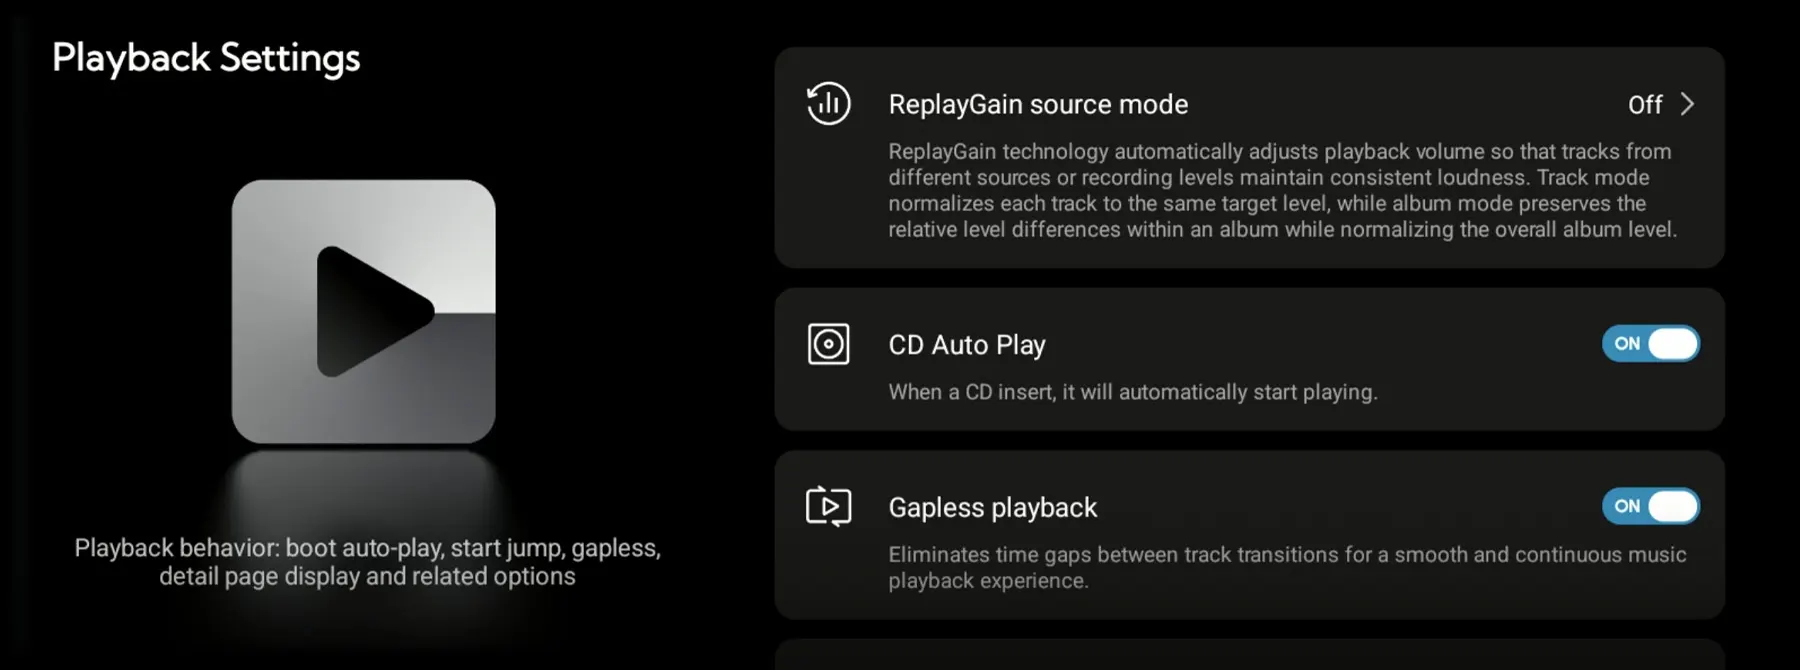Click the CD Auto Play disc icon
The image size is (1800, 670).
click(829, 344)
